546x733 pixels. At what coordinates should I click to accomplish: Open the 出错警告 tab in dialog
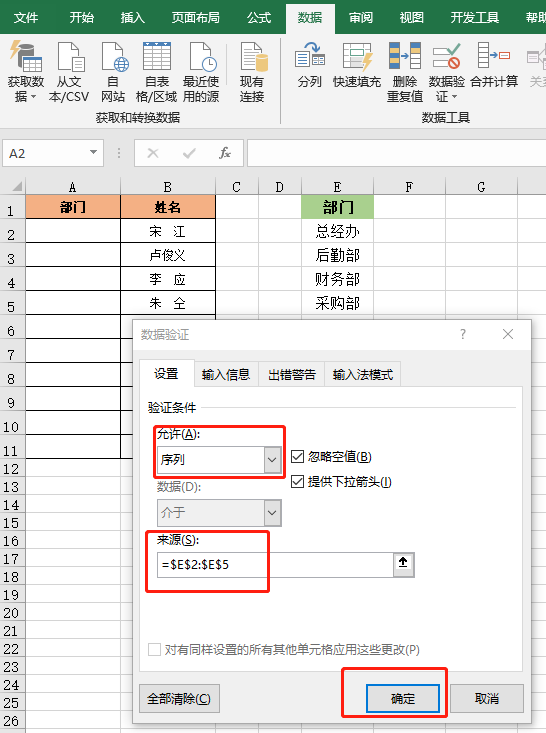coord(292,374)
